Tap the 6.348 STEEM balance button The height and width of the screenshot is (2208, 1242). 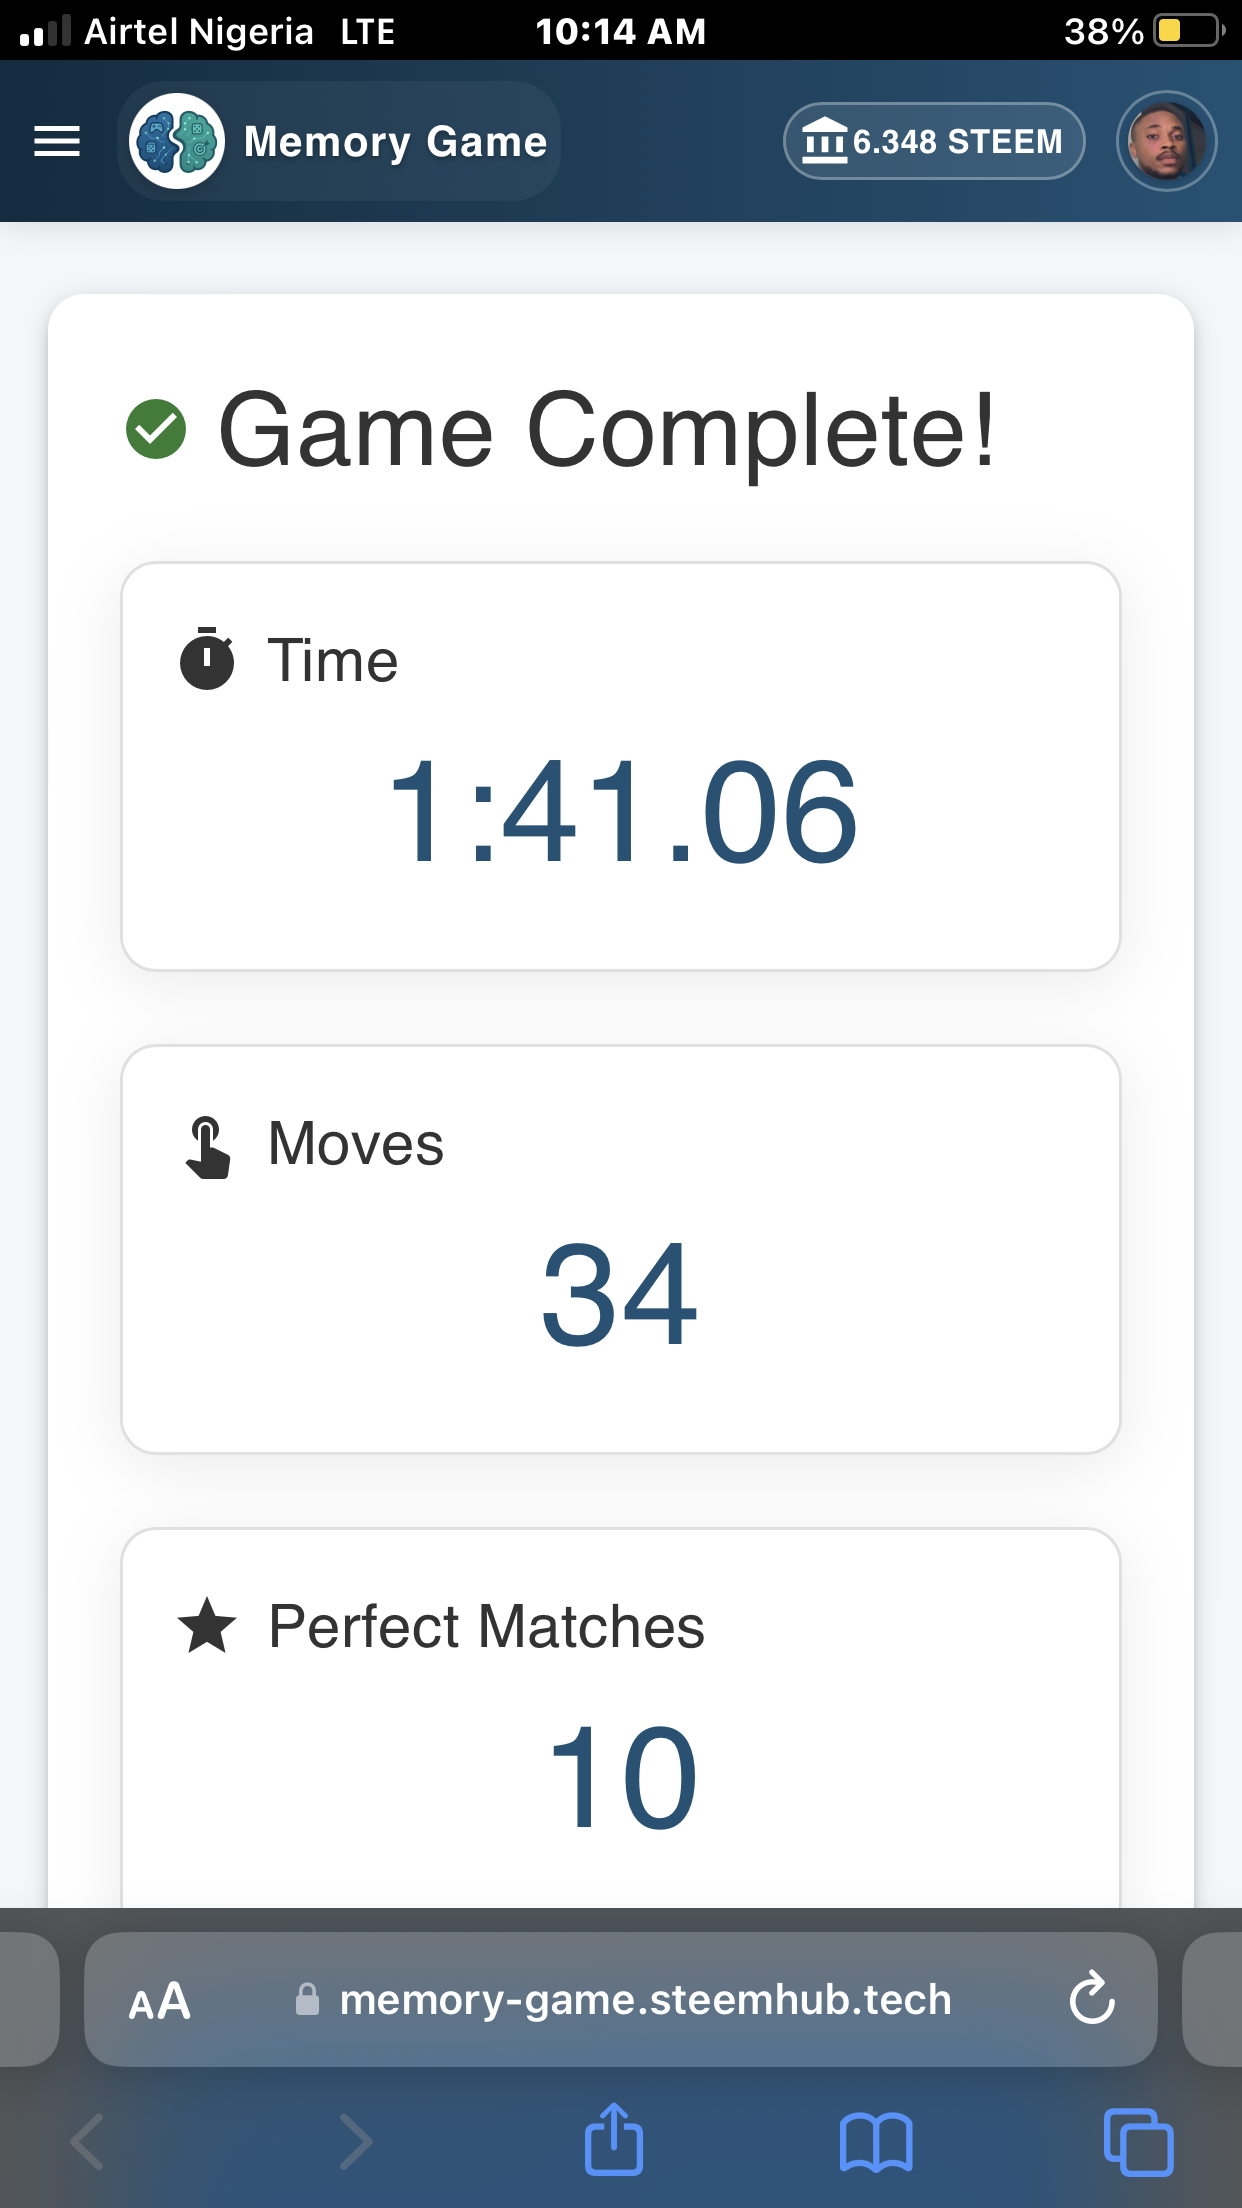(x=934, y=141)
